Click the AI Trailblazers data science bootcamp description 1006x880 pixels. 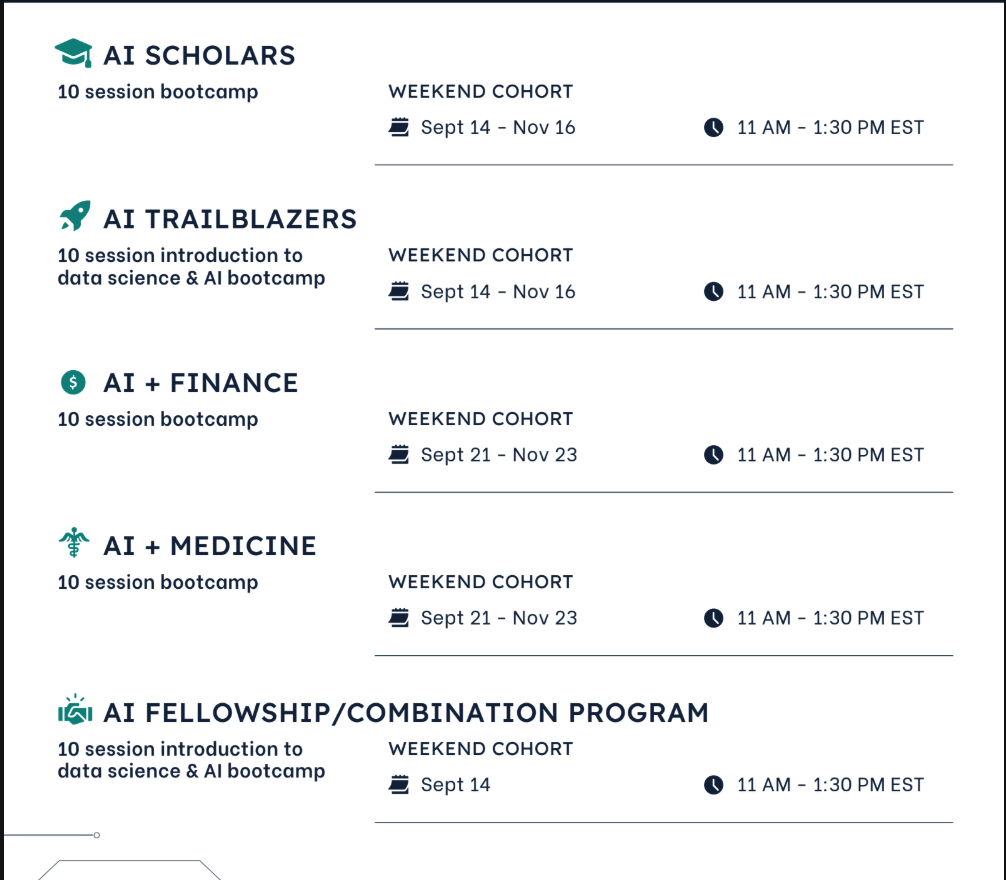191,267
